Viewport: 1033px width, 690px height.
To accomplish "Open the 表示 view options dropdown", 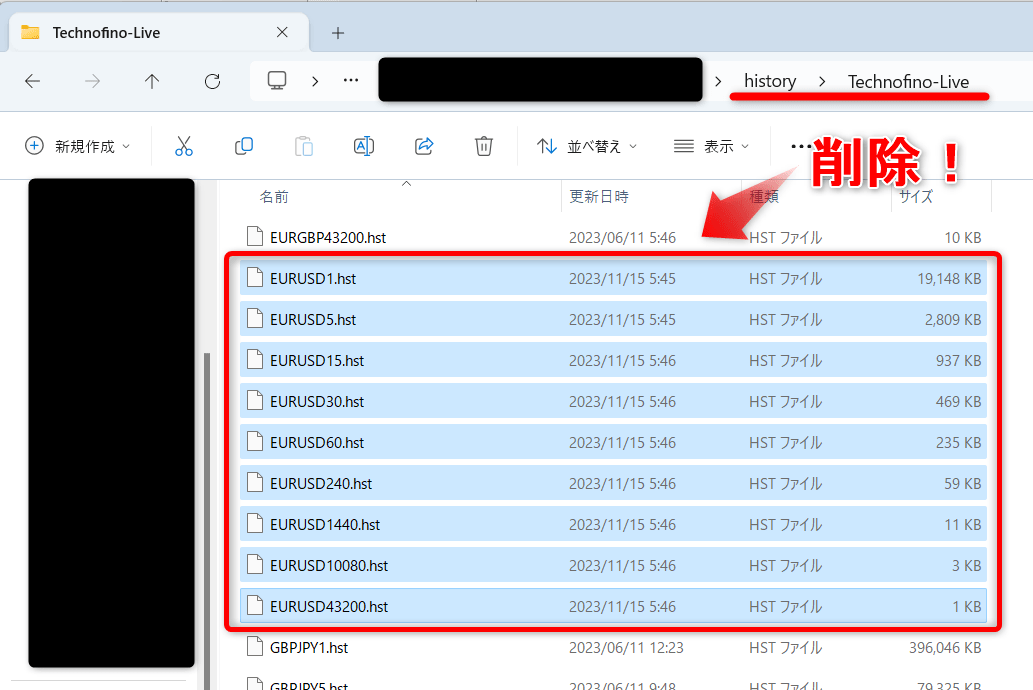I will pyautogui.click(x=711, y=146).
